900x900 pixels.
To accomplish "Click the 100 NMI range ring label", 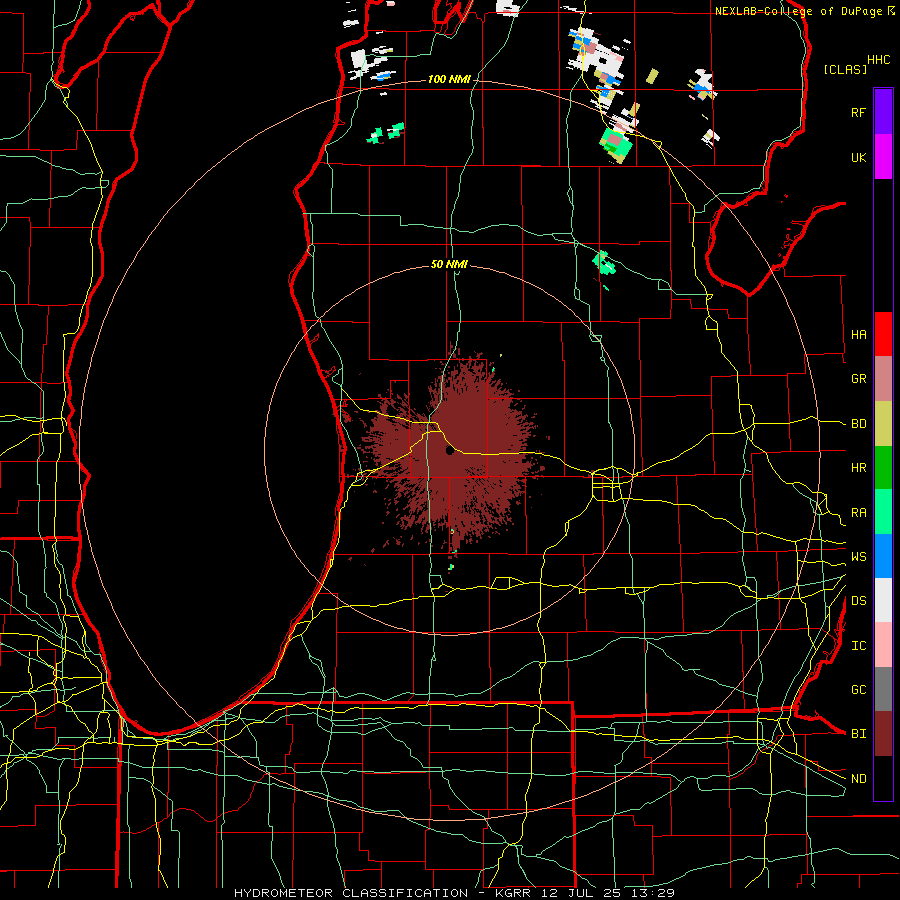I will pyautogui.click(x=449, y=79).
